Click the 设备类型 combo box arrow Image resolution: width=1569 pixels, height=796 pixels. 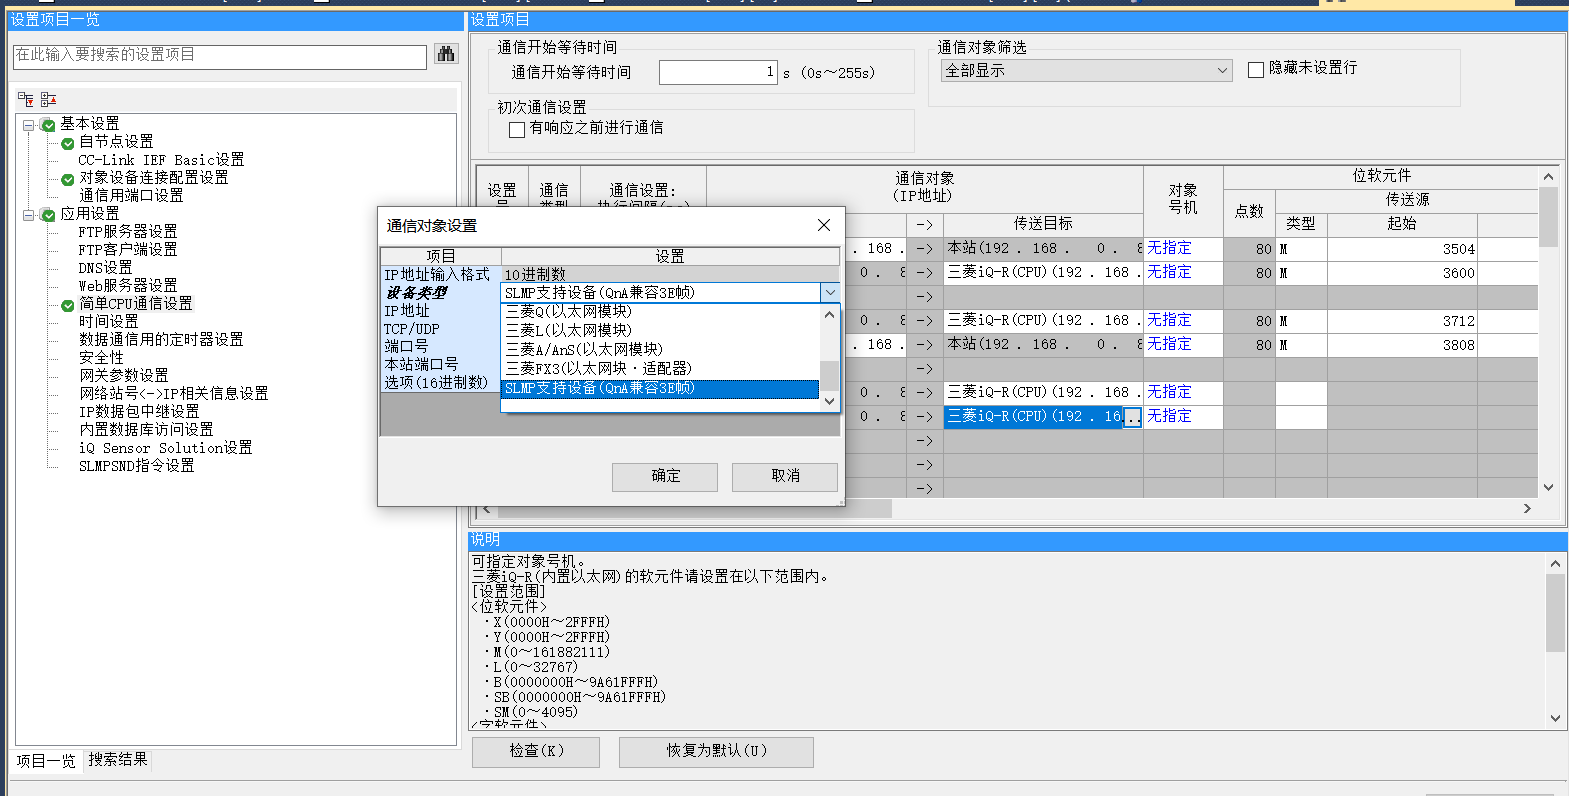coord(829,293)
